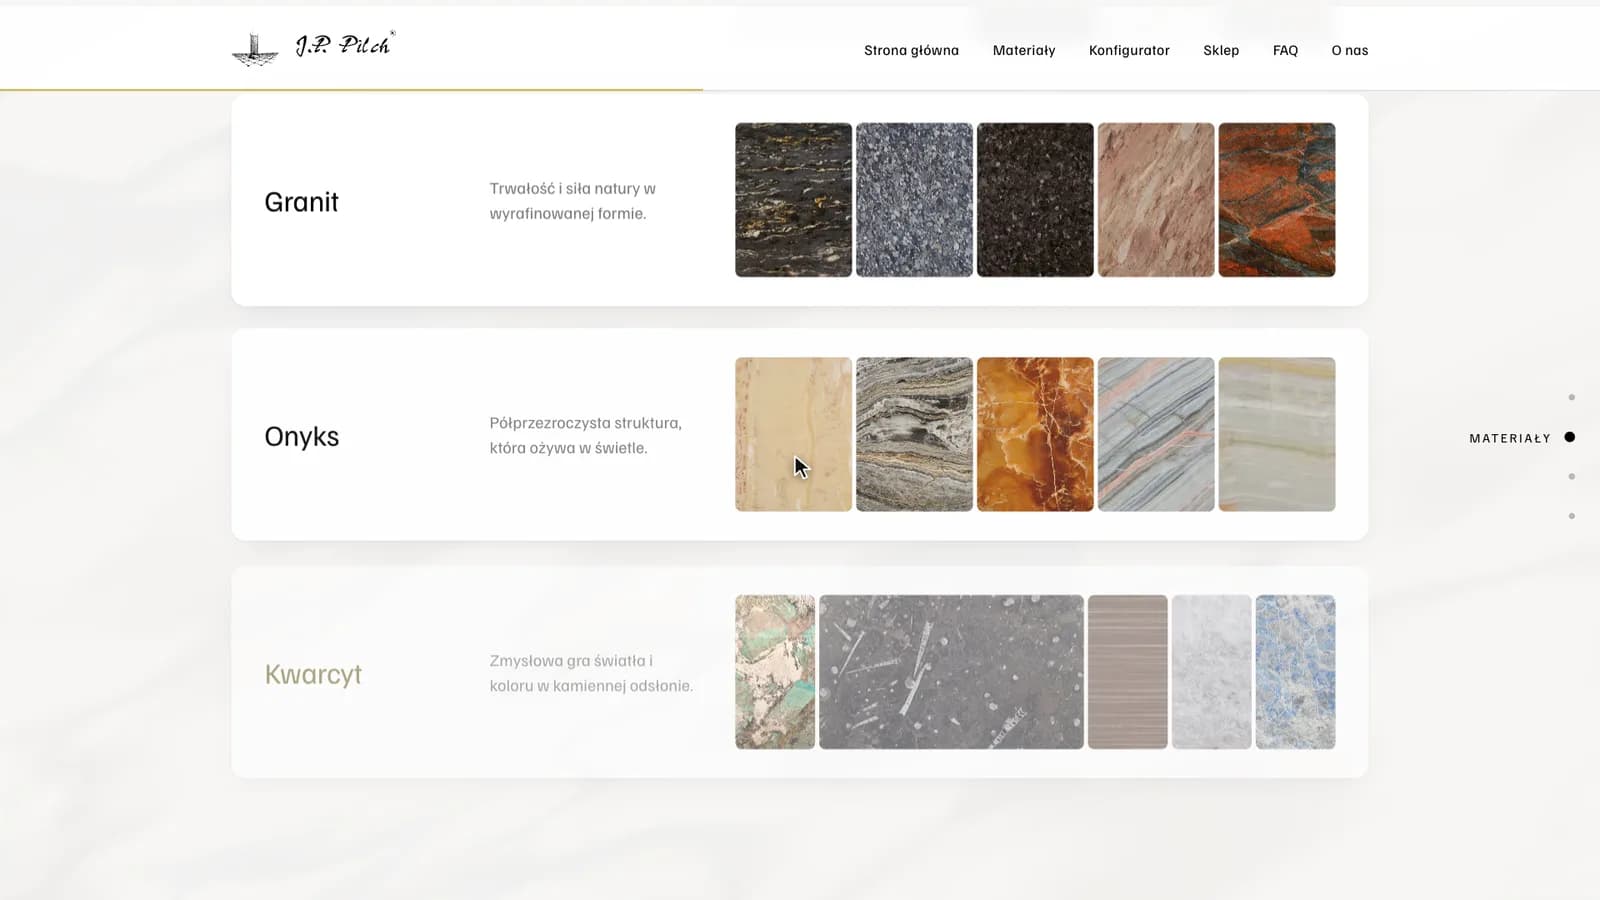The width and height of the screenshot is (1600, 900).
Task: Click the text 'Zmysłowa gra światła i'
Action: 571,661
